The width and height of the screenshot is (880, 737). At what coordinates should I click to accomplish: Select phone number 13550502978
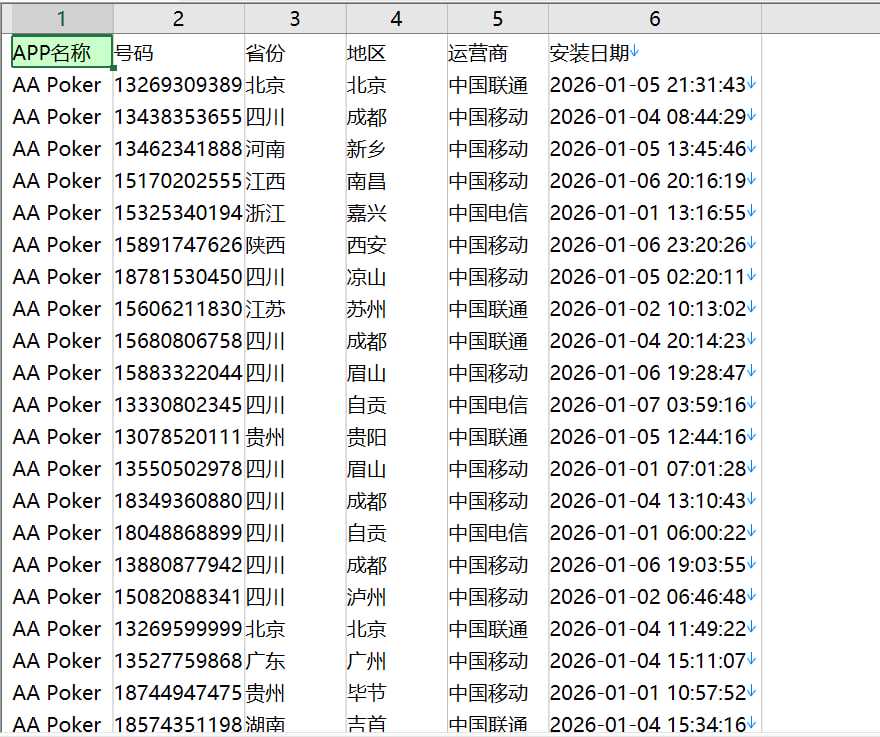point(178,469)
